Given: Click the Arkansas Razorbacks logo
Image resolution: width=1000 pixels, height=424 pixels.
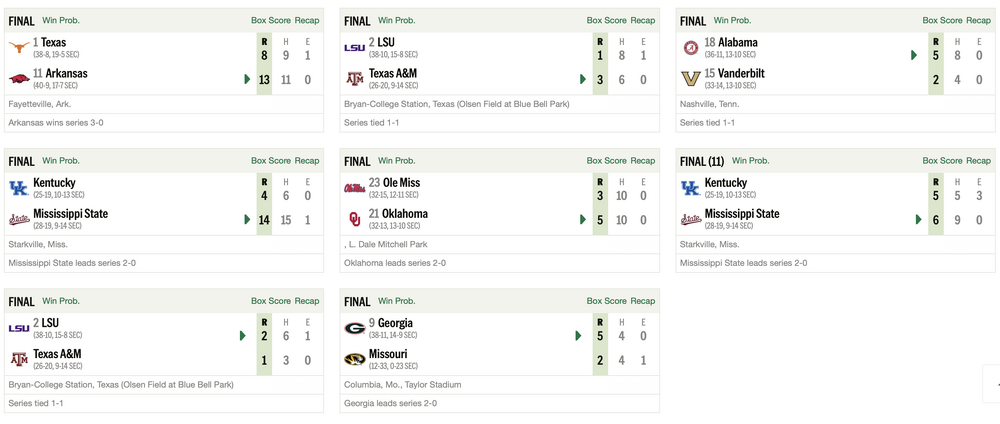Looking at the screenshot, I should (x=19, y=78).
